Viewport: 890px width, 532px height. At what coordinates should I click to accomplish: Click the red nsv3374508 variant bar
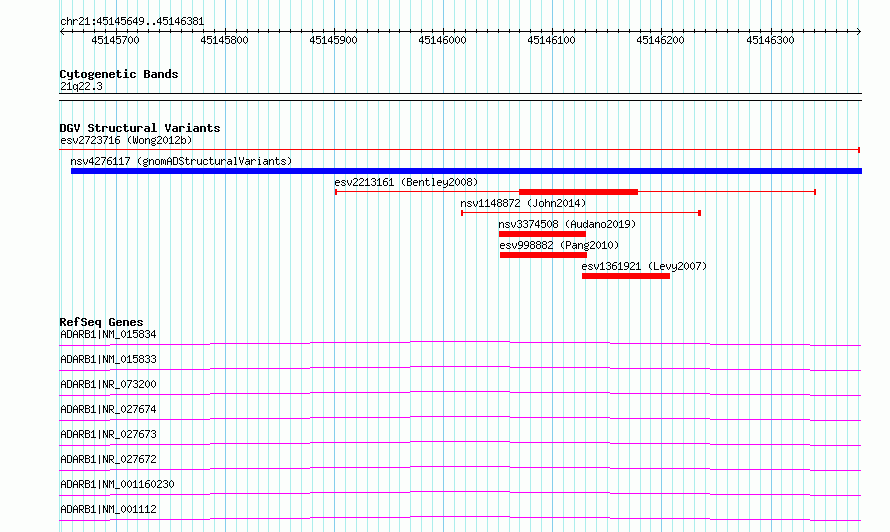click(542, 234)
